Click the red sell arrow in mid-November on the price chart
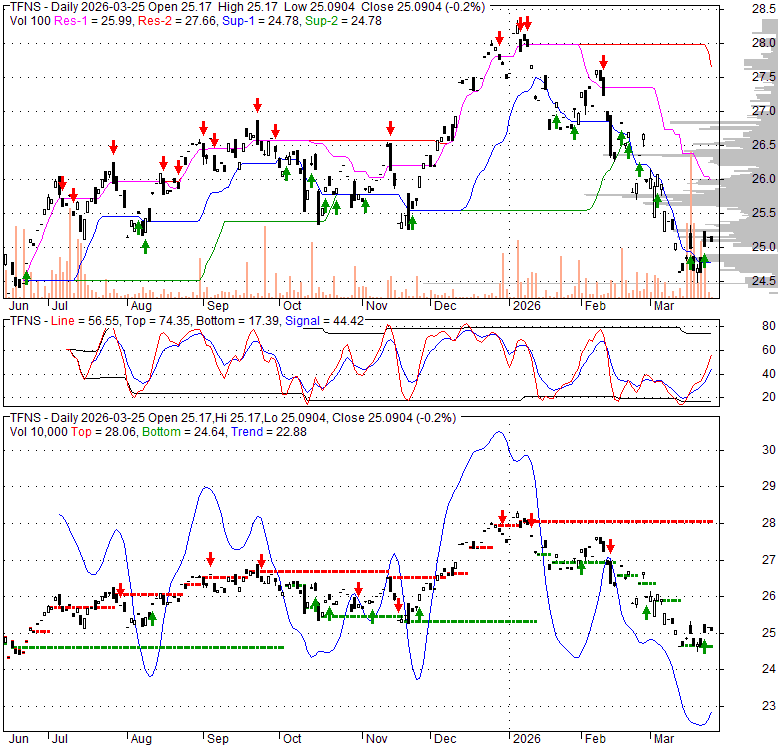780x745 pixels. (x=391, y=128)
